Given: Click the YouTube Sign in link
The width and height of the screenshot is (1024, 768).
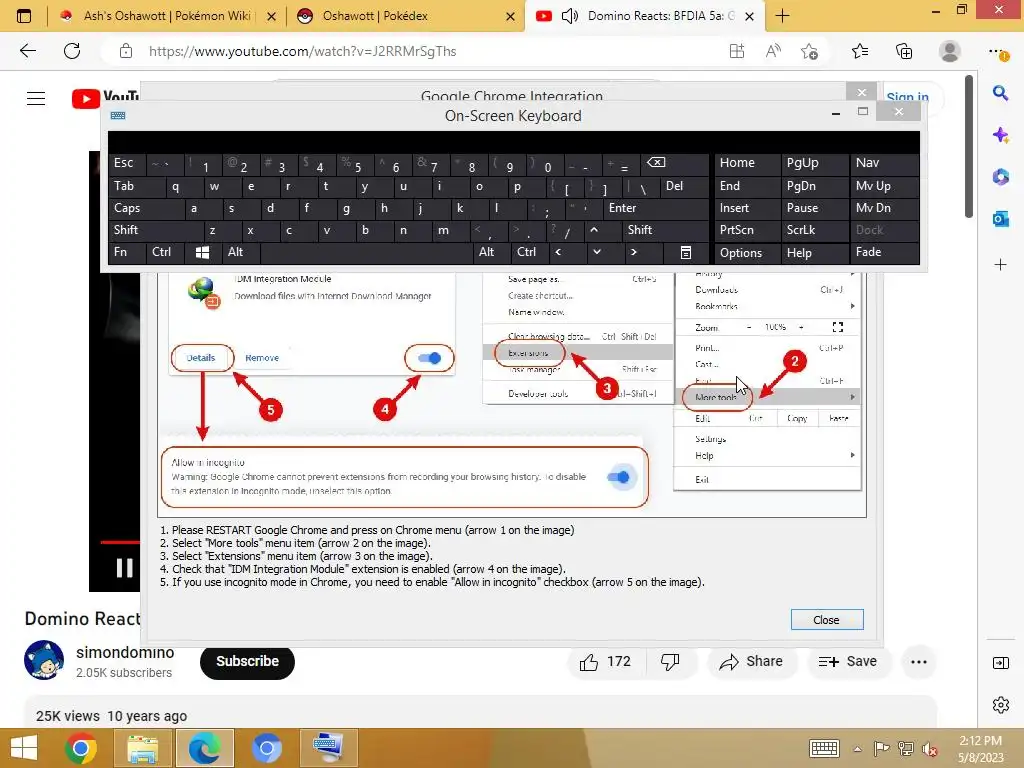Looking at the screenshot, I should coord(908,98).
